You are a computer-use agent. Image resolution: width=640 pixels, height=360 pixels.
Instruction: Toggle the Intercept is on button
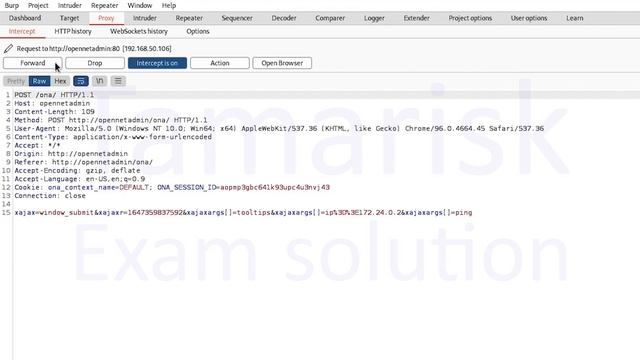tap(157, 63)
